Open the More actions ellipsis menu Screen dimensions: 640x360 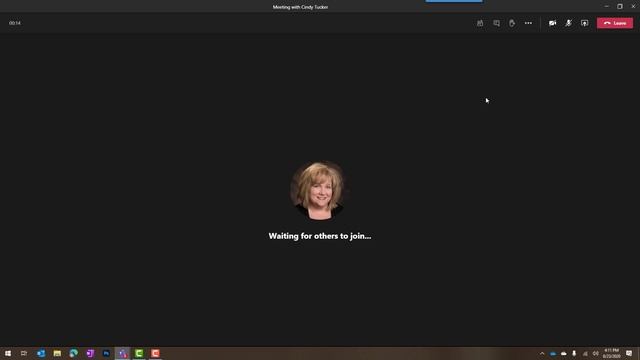(528, 23)
